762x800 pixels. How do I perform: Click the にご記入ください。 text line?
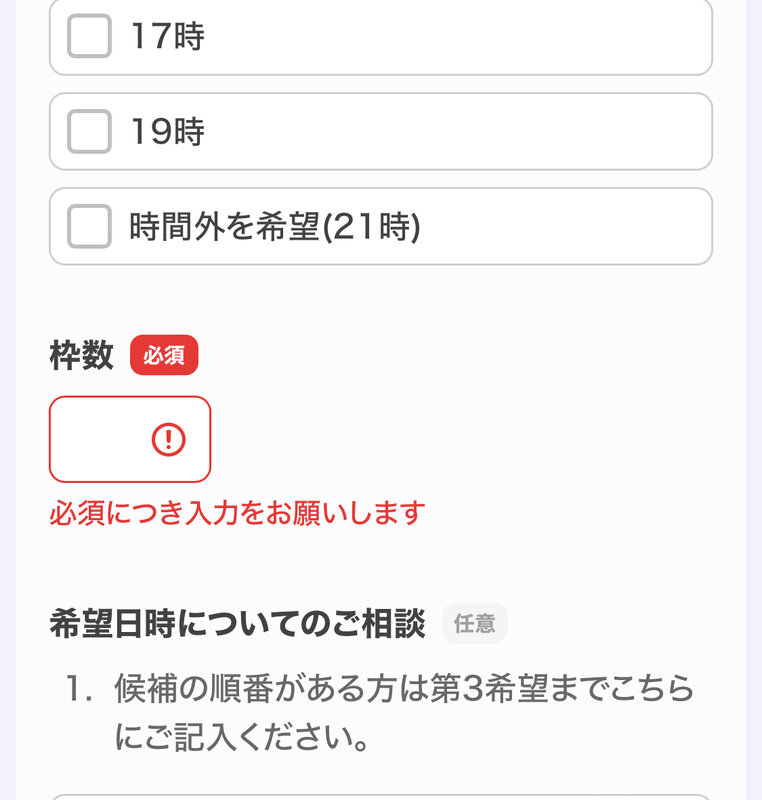(x=243, y=739)
